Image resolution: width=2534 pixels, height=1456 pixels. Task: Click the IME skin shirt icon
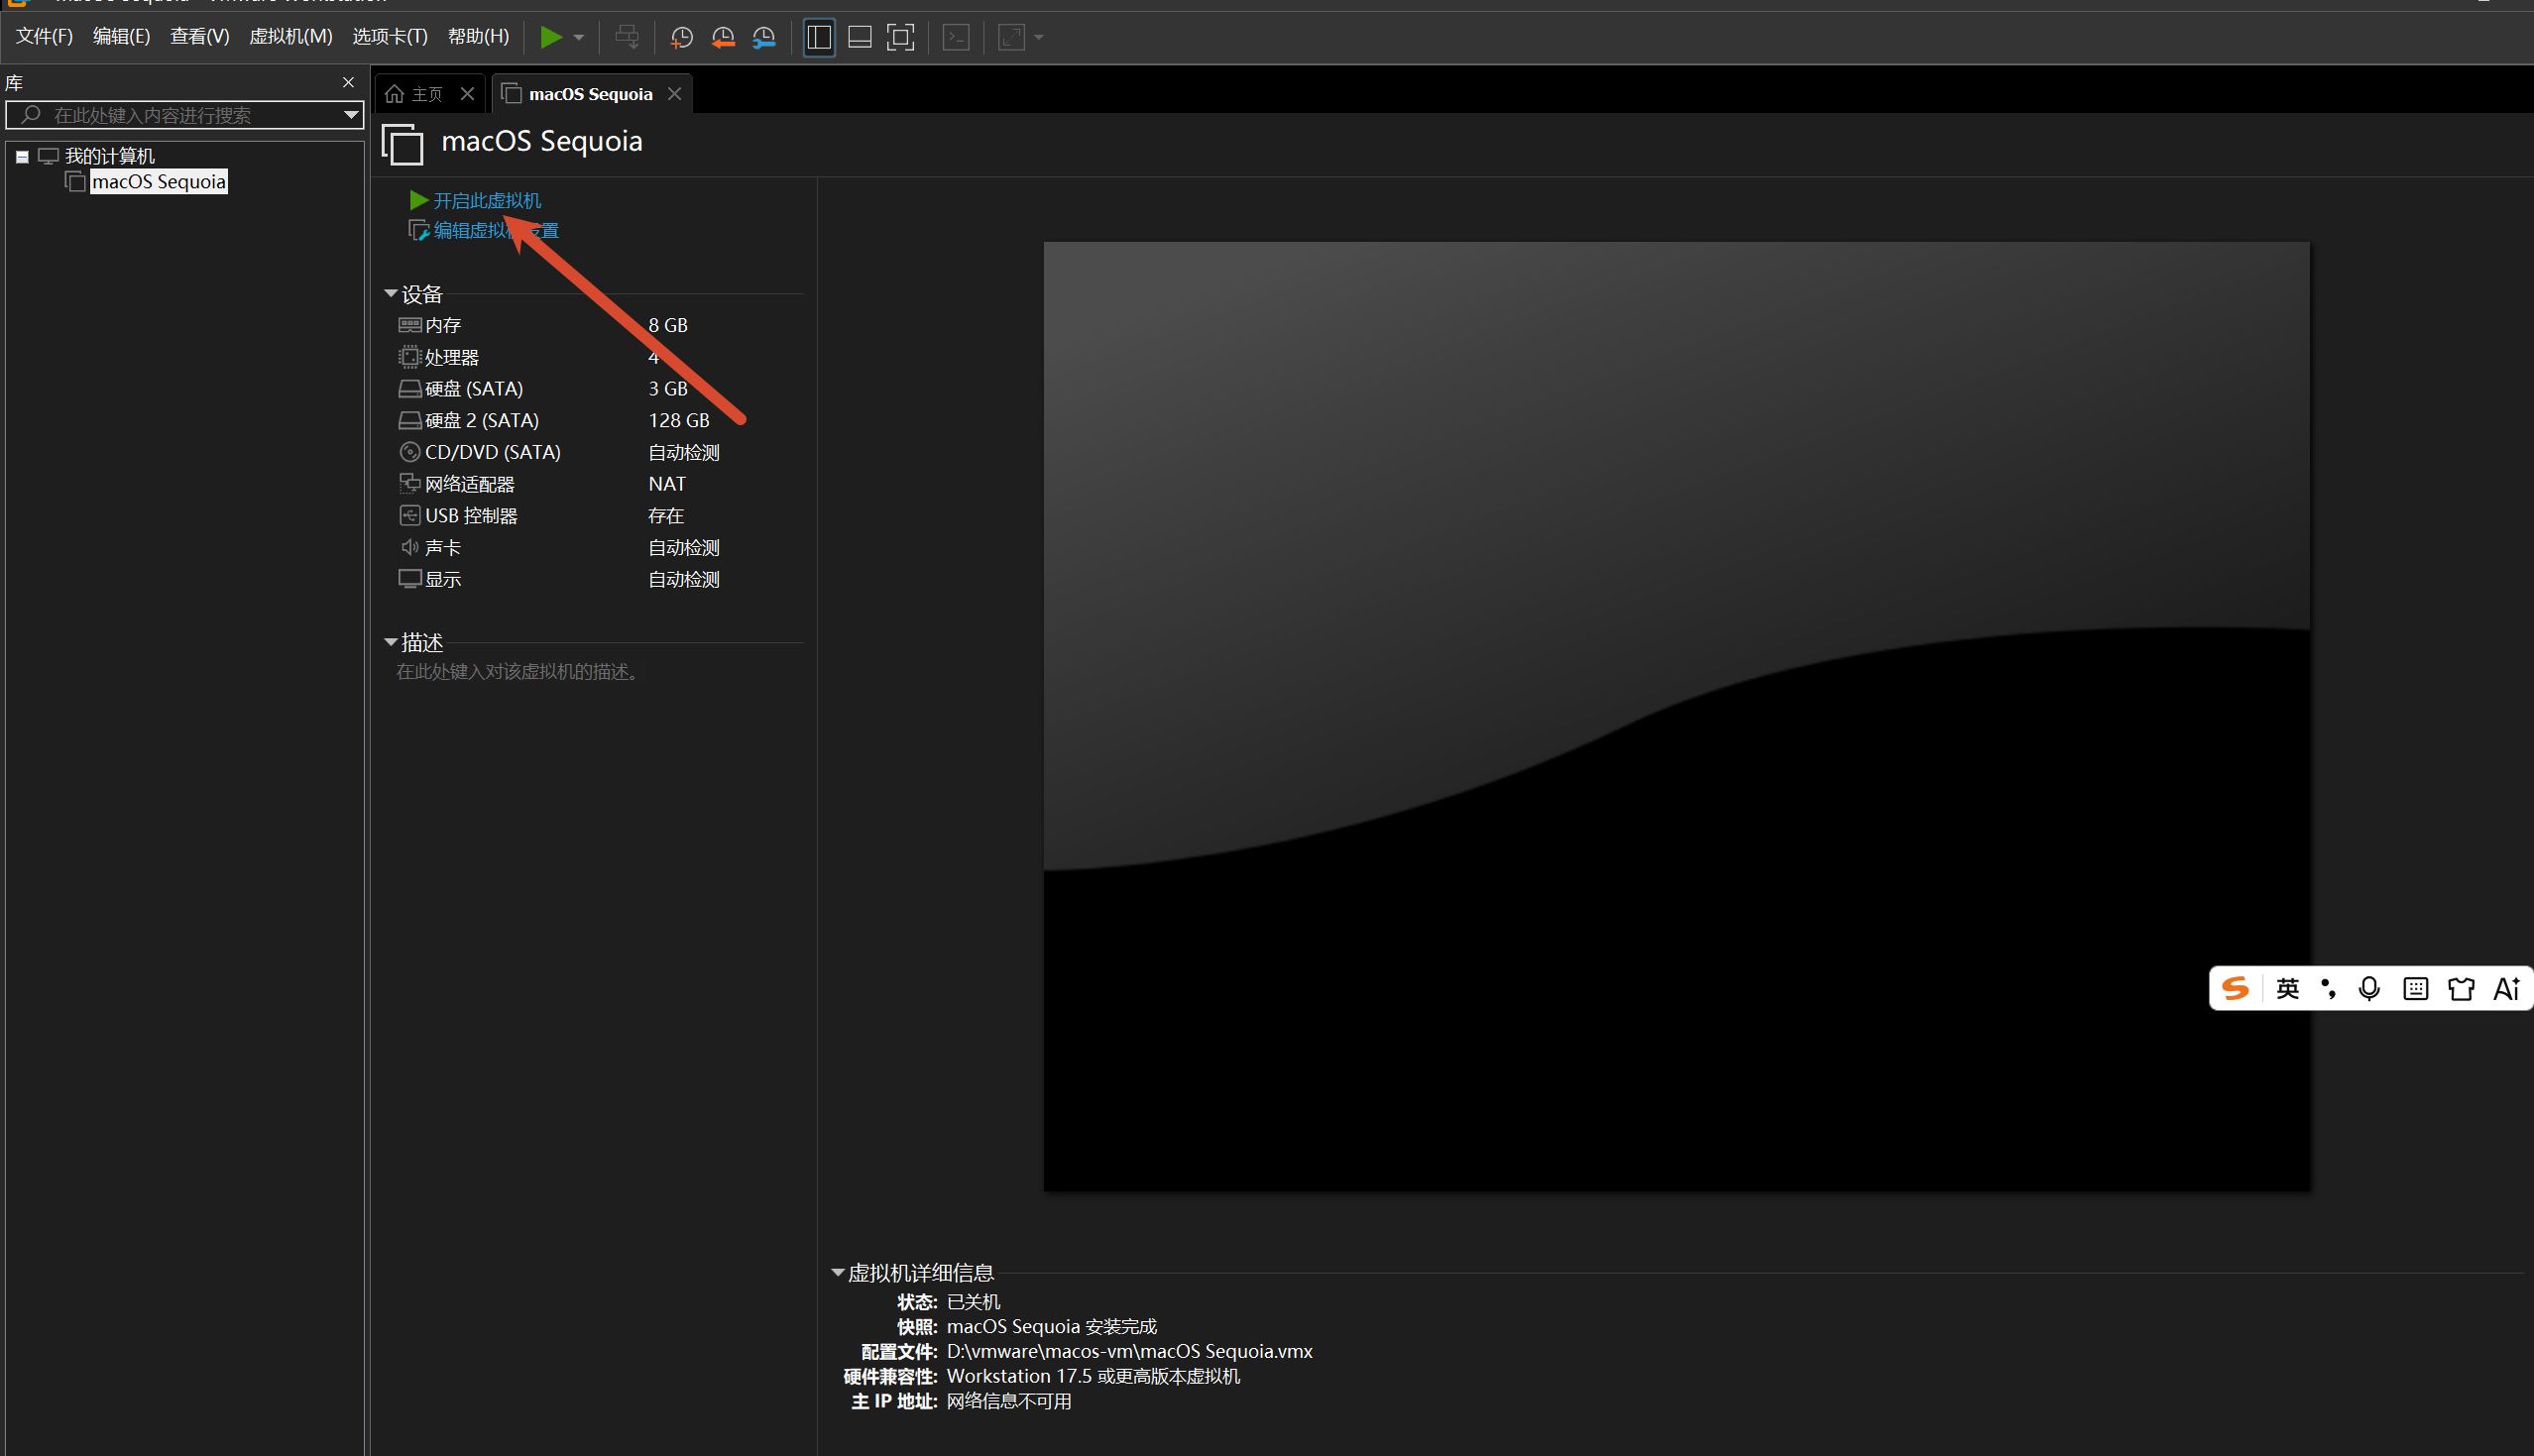(2461, 989)
